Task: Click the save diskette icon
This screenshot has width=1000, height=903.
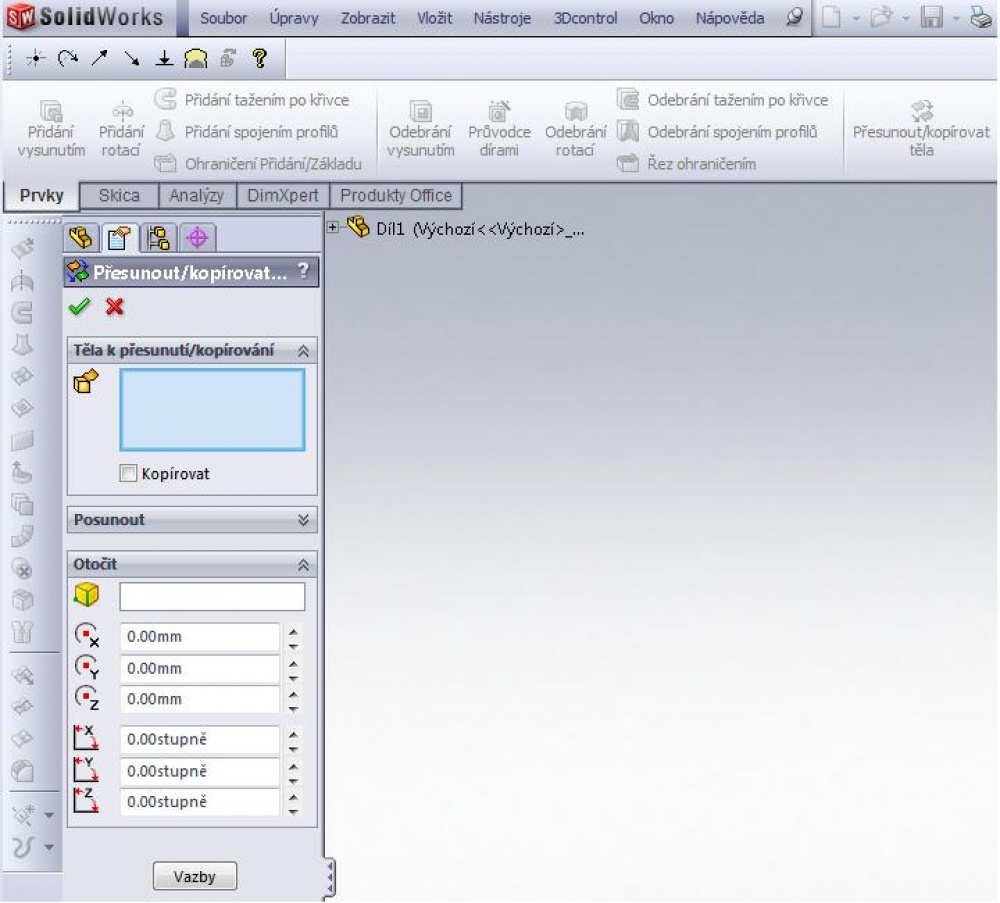Action: (x=931, y=17)
